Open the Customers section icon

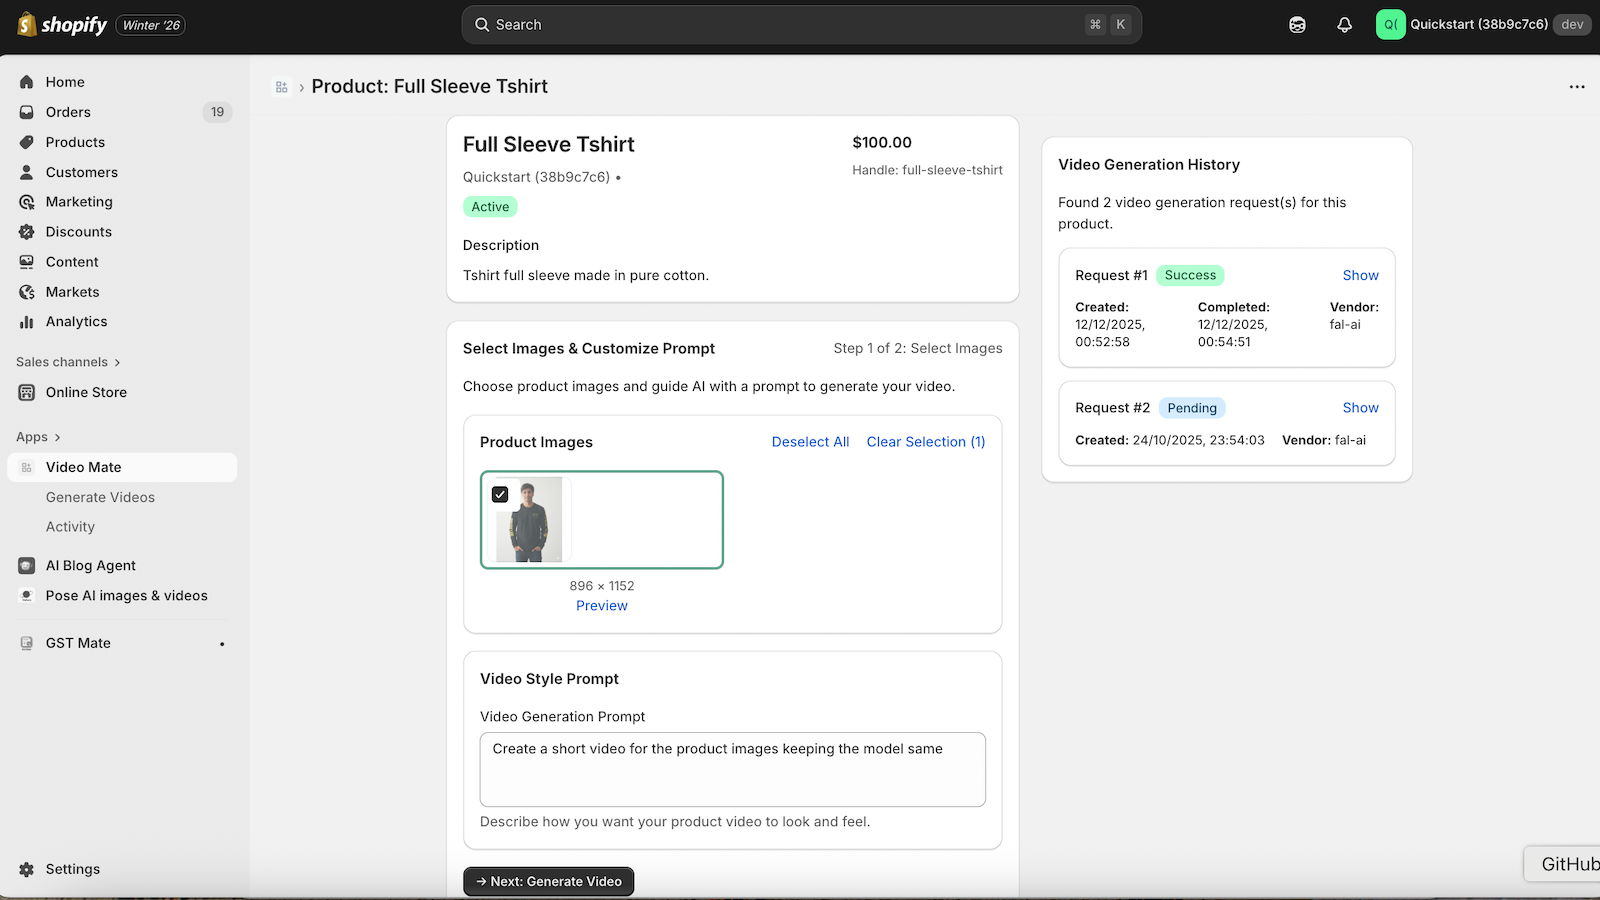(26, 172)
